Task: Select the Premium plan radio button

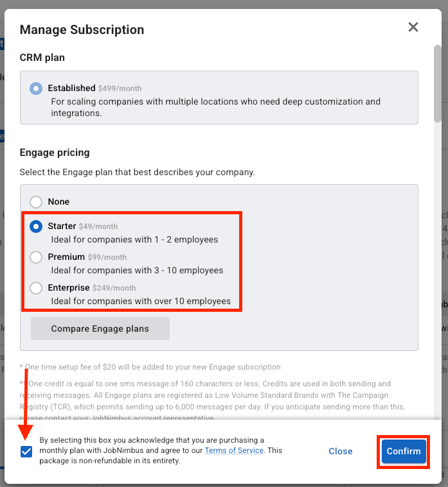Action: tap(36, 257)
